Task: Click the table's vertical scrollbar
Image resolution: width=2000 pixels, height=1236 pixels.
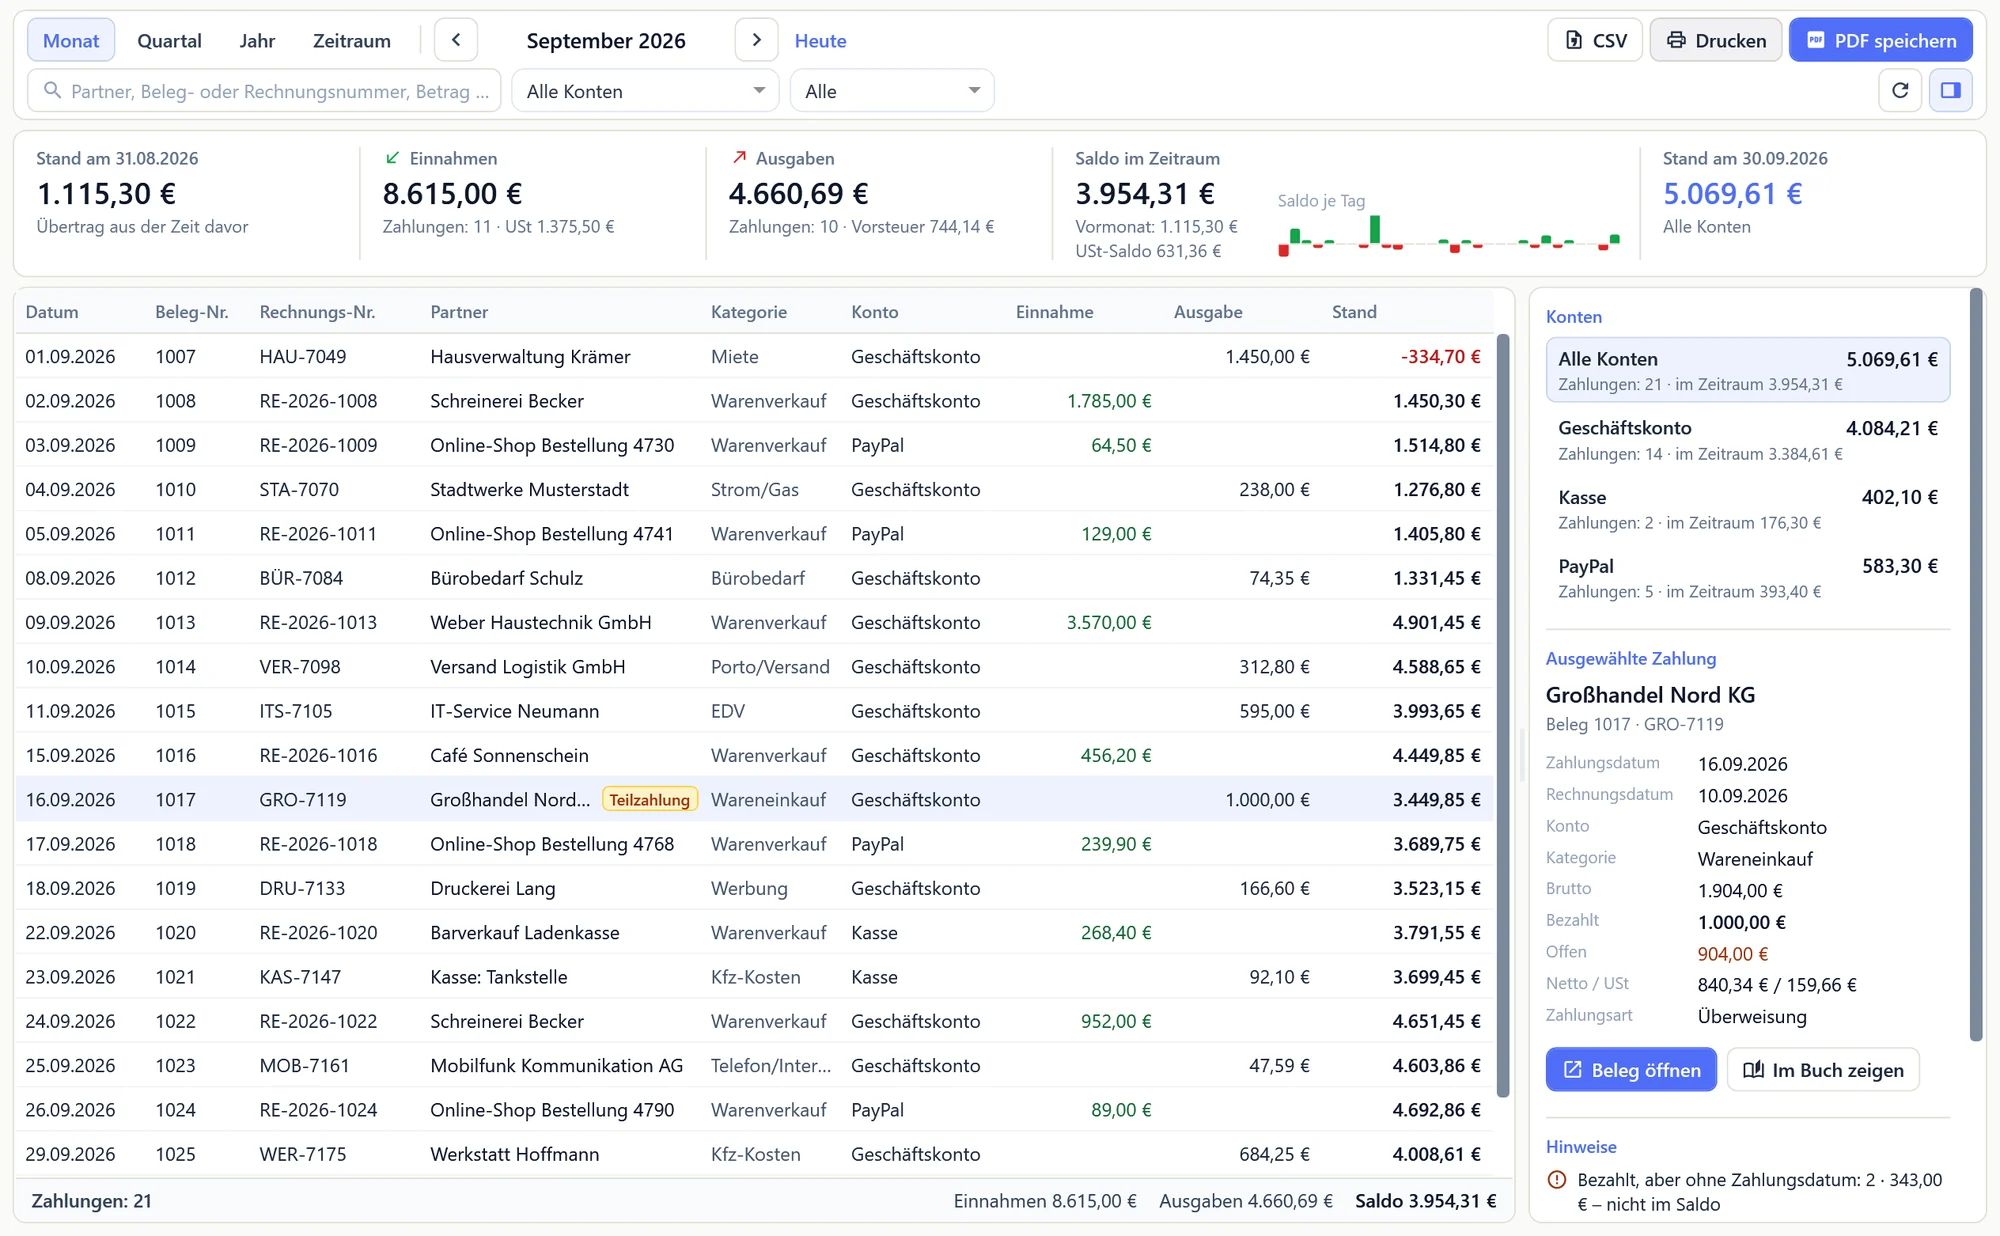Action: pyautogui.click(x=1502, y=716)
